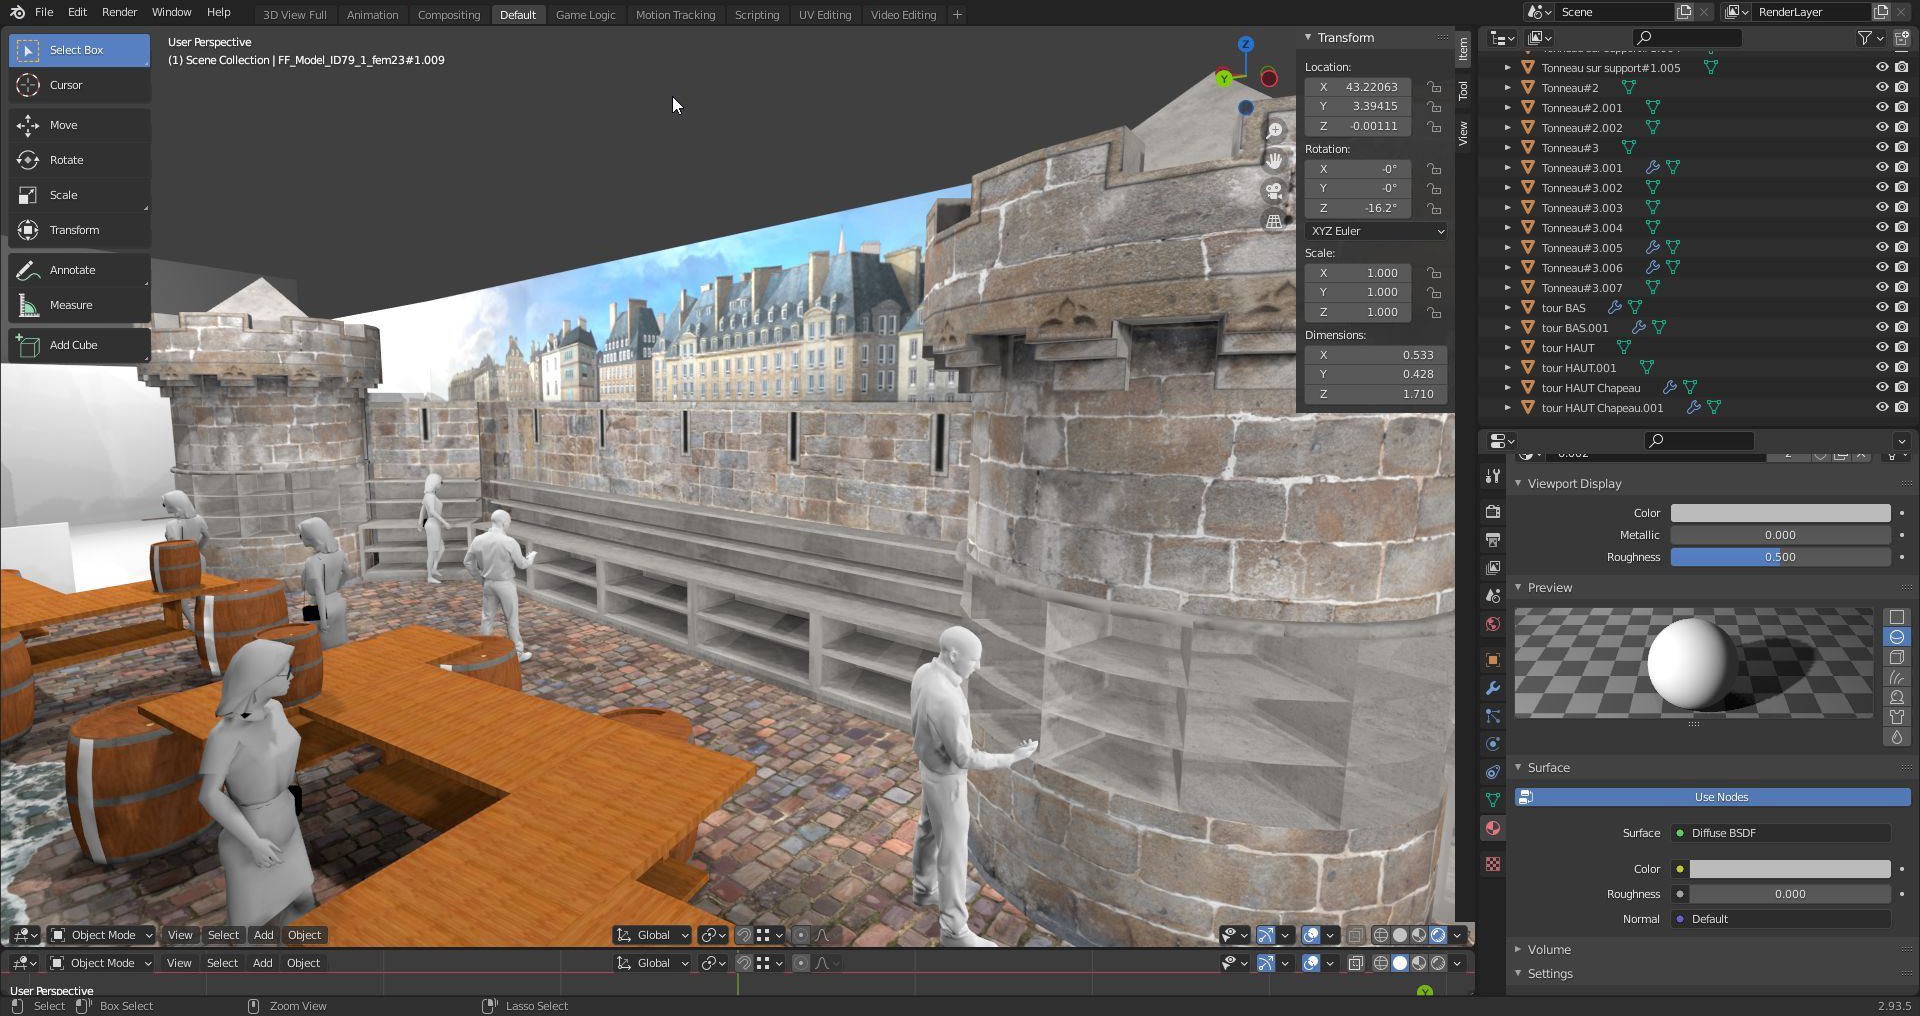
Task: Open Global orientation dropdown in main viewport
Action: [652, 936]
